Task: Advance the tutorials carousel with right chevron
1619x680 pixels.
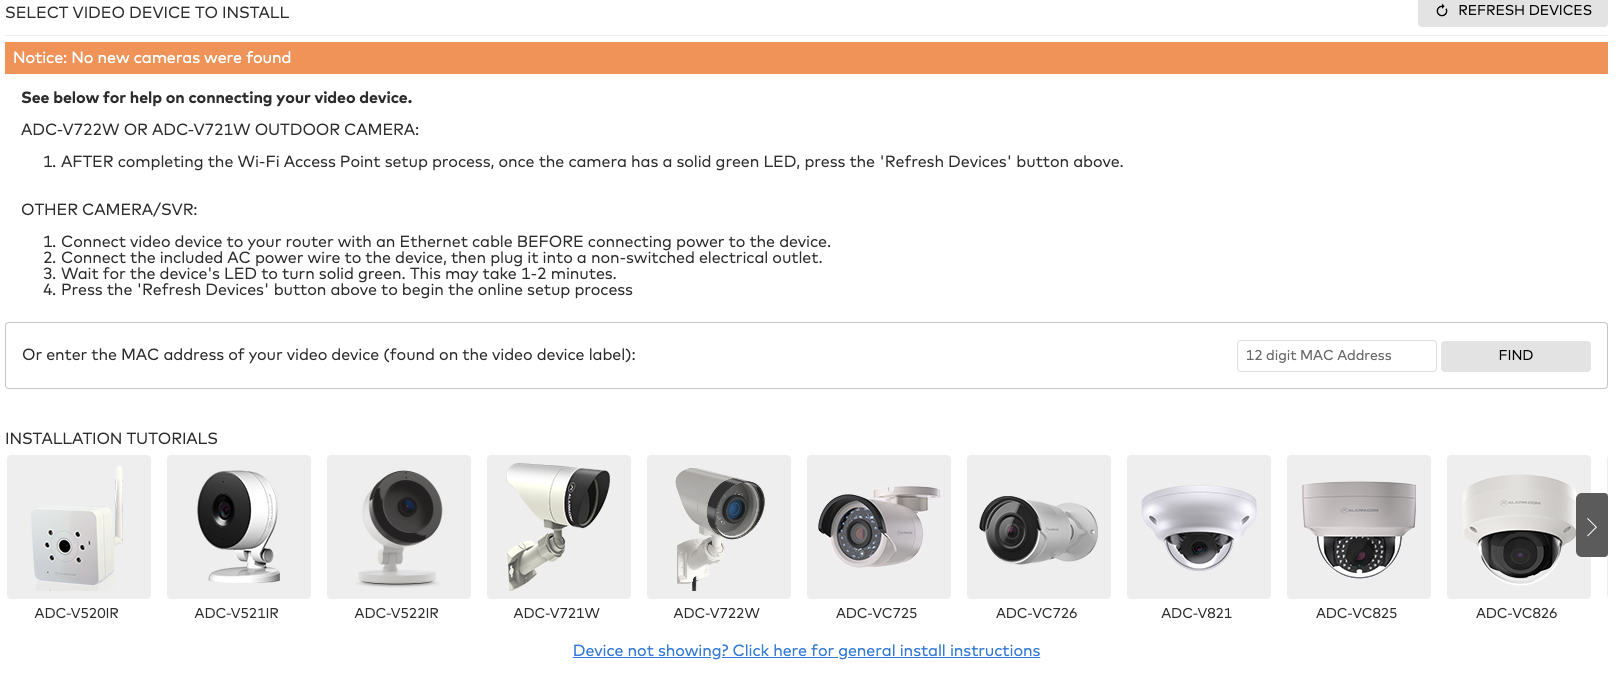Action: [x=1592, y=525]
